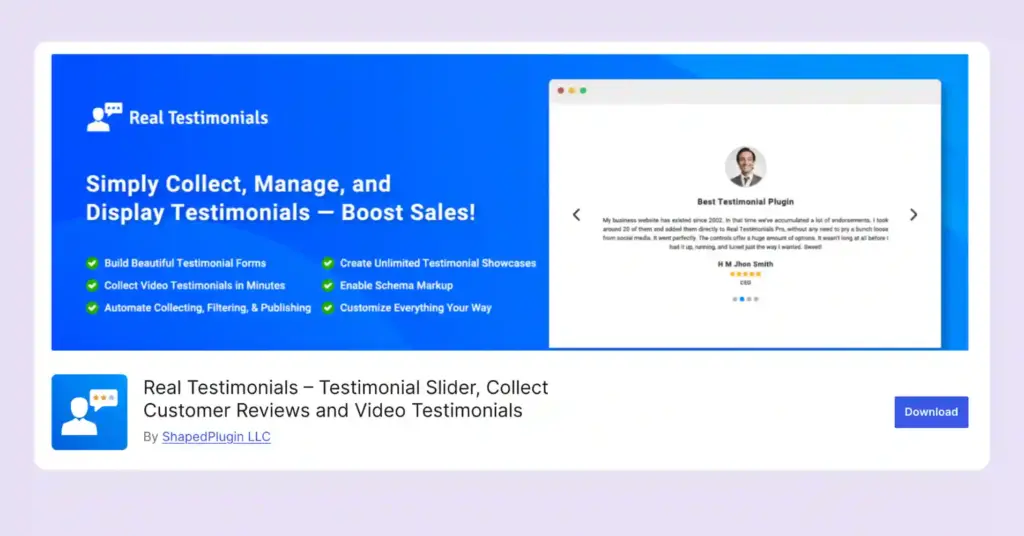Click the Download button
This screenshot has height=536, width=1024.
point(931,412)
